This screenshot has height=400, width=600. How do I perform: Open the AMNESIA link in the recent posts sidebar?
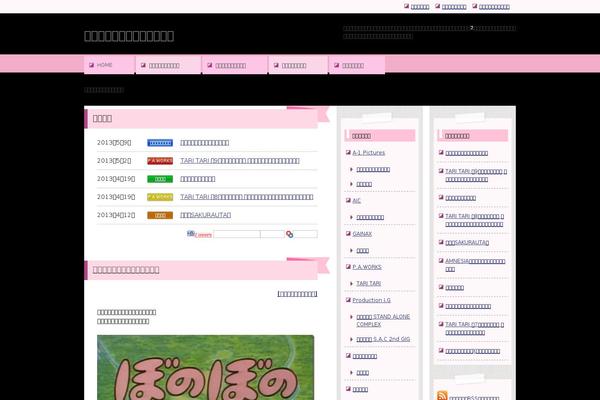pyautogui.click(x=475, y=265)
